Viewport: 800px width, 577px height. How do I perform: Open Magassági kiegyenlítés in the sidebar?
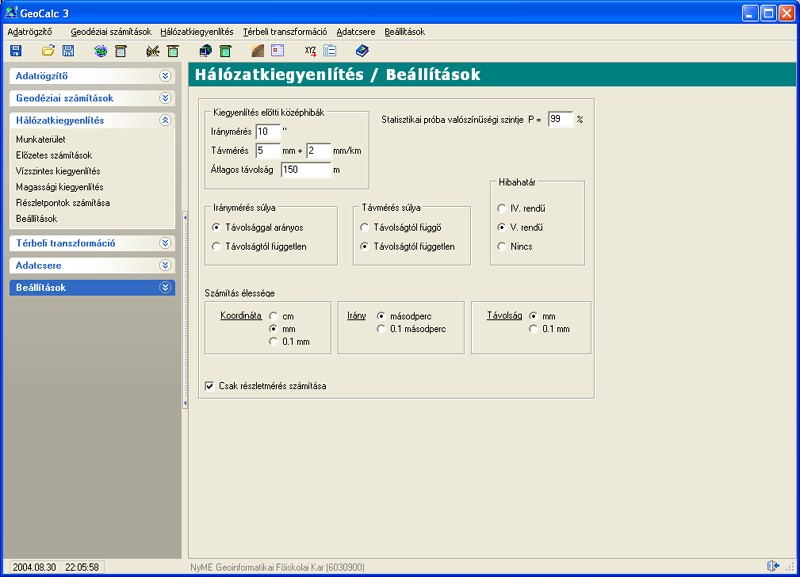(59, 187)
